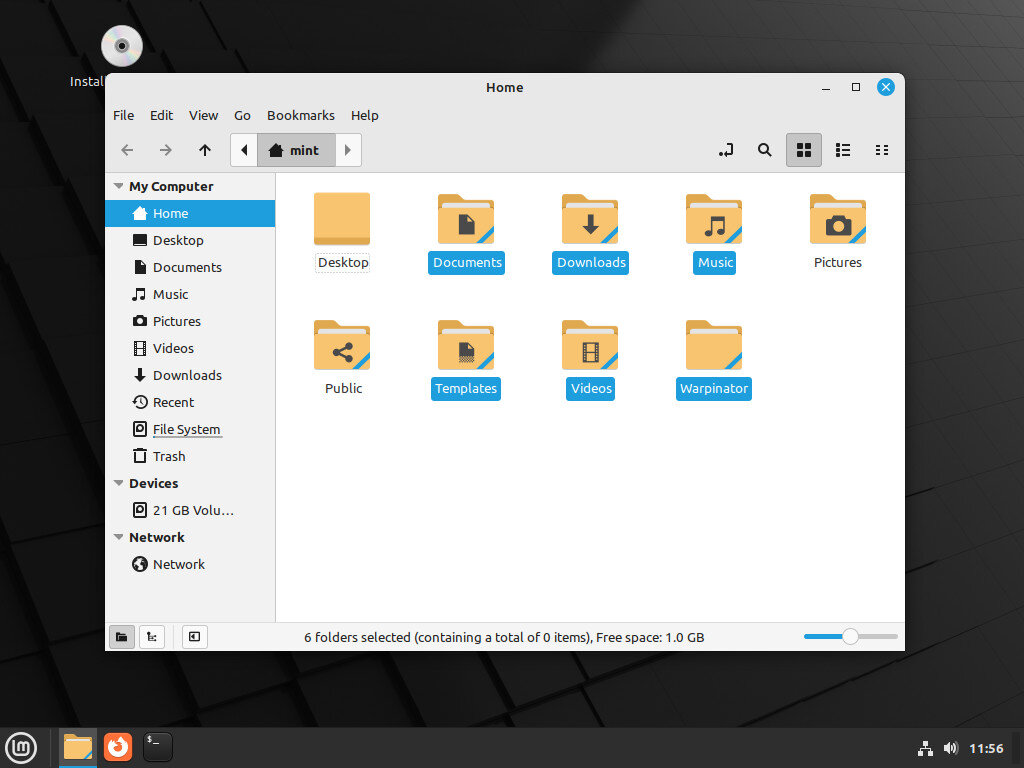The height and width of the screenshot is (768, 1024).
Task: Switch to compact view using toolbar icon
Action: [882, 150]
